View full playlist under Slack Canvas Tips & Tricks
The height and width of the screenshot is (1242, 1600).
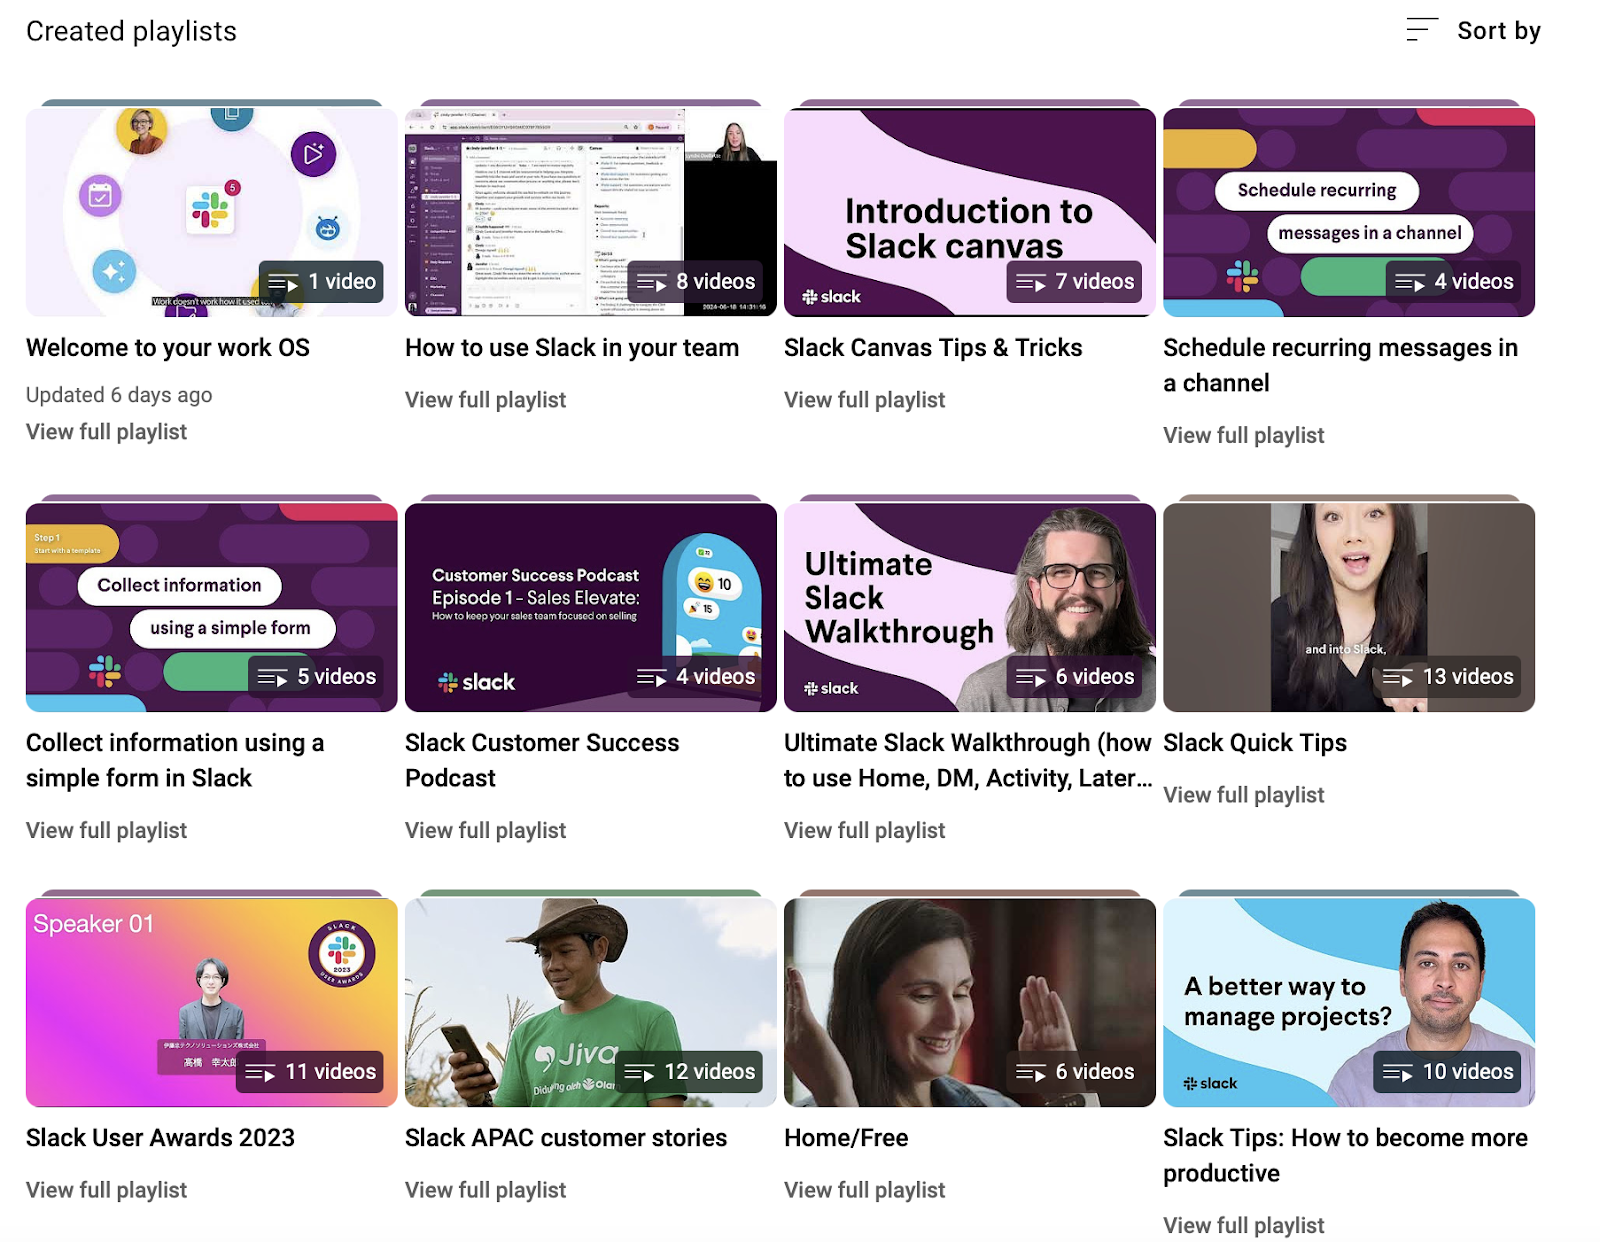pos(864,400)
